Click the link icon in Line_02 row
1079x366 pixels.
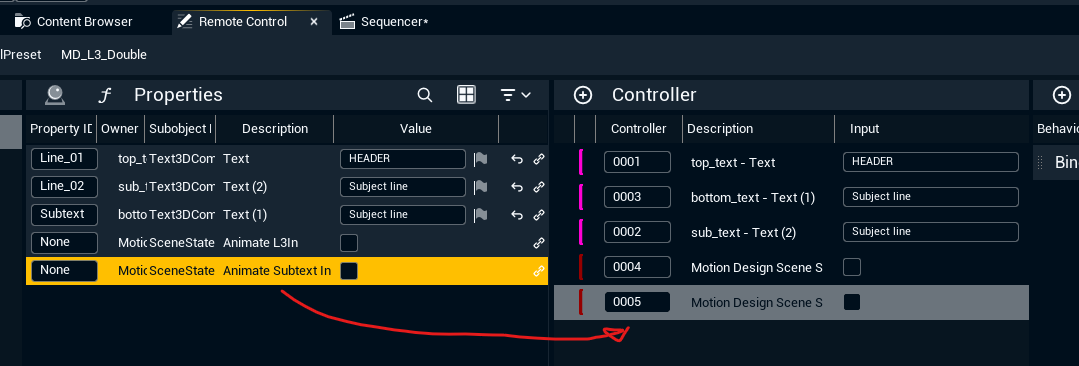pos(539,187)
